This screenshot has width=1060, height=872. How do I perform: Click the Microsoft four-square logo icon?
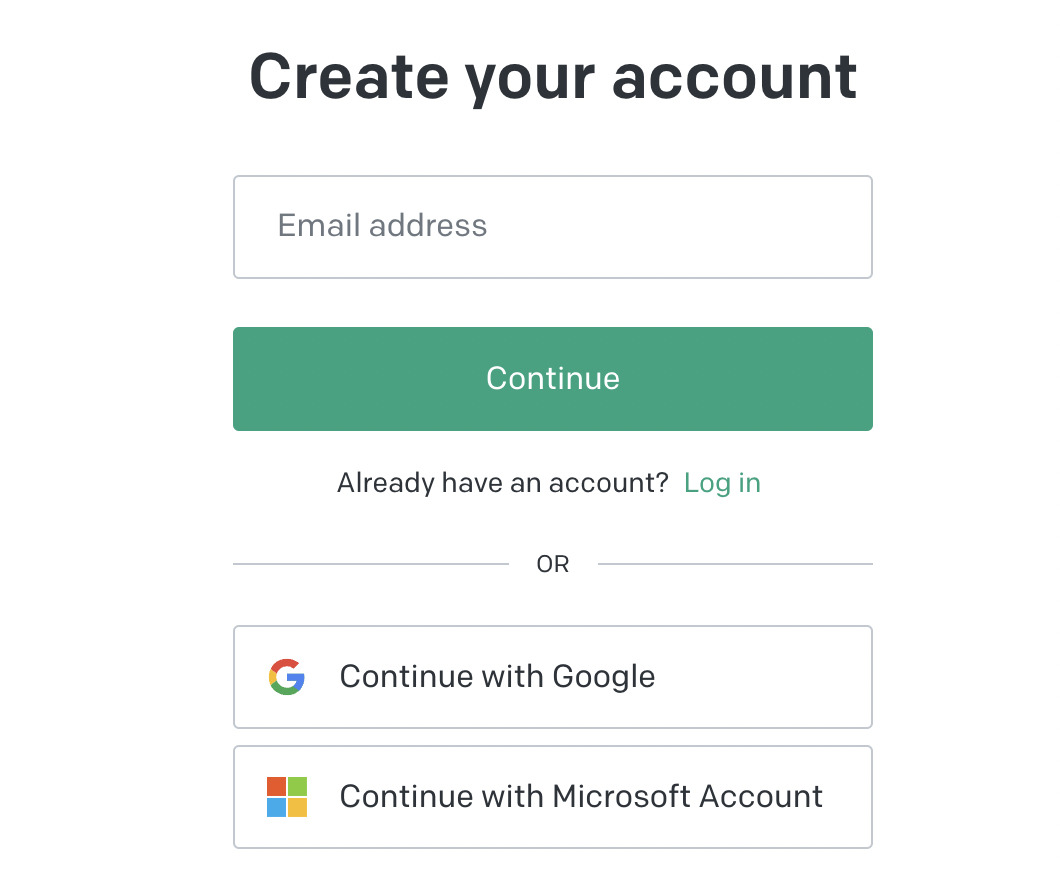[287, 797]
